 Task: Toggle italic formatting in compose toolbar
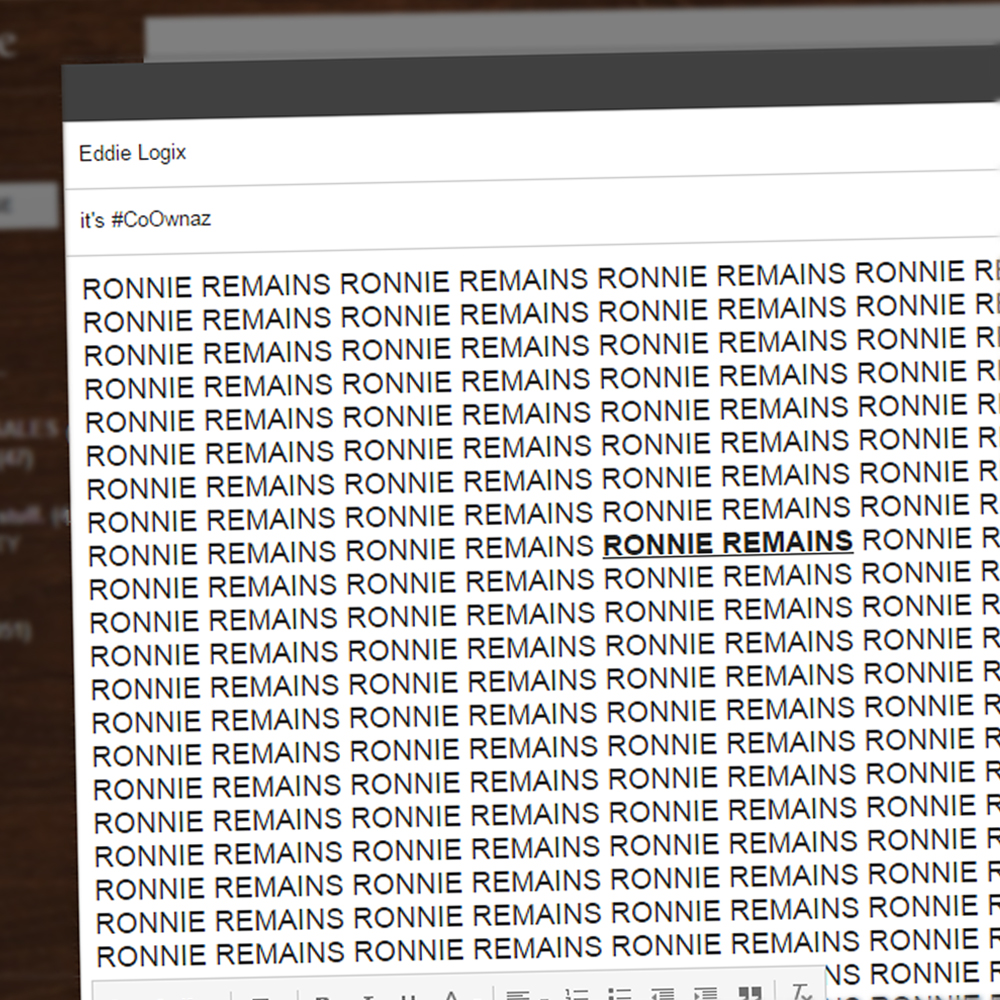(x=367, y=995)
